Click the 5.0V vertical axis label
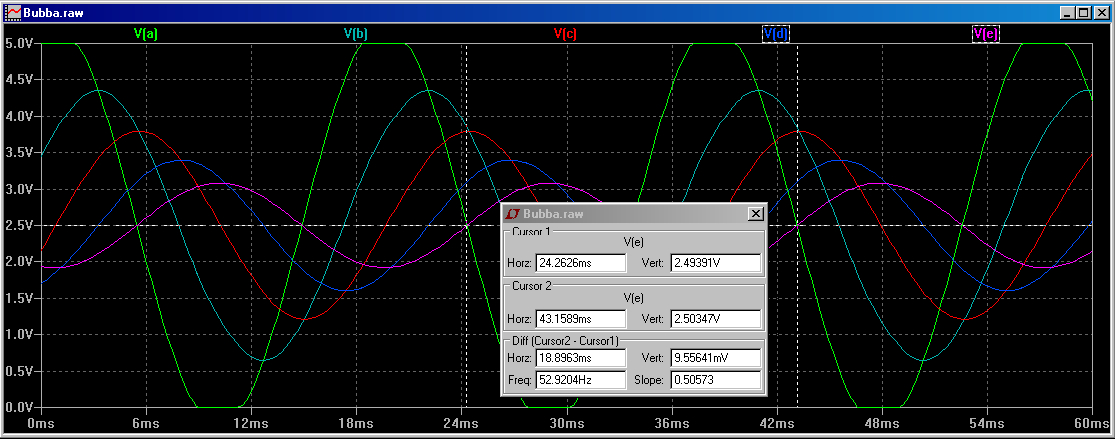Image resolution: width=1115 pixels, height=439 pixels. click(20, 43)
